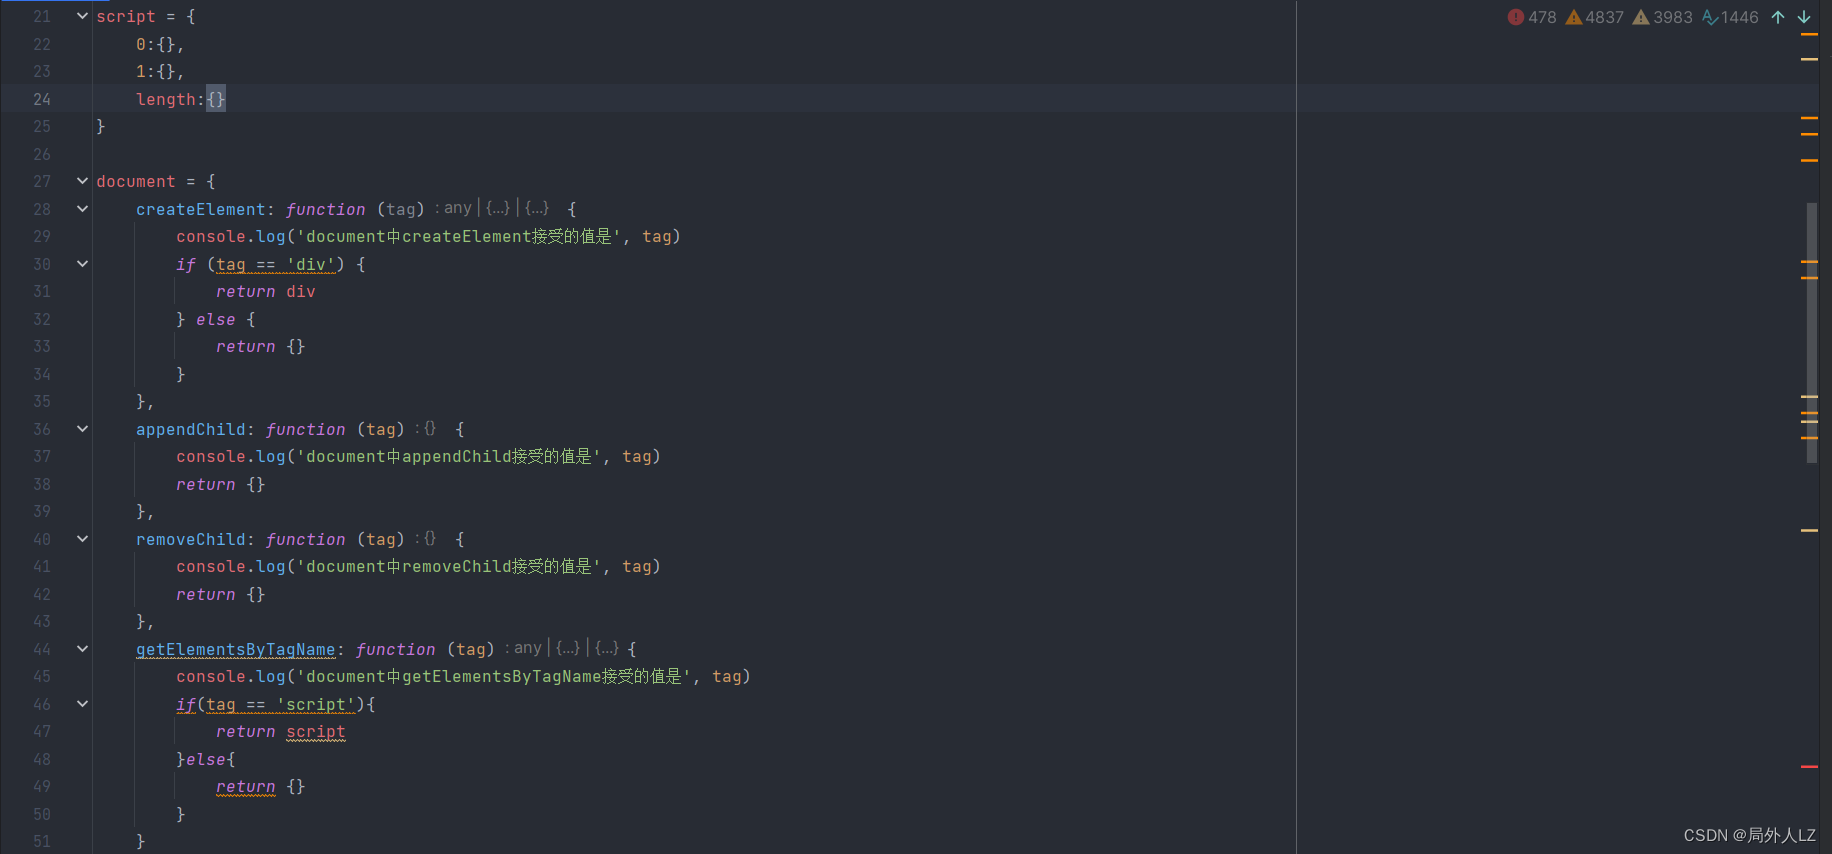Click console.log on line 45

pos(231,677)
